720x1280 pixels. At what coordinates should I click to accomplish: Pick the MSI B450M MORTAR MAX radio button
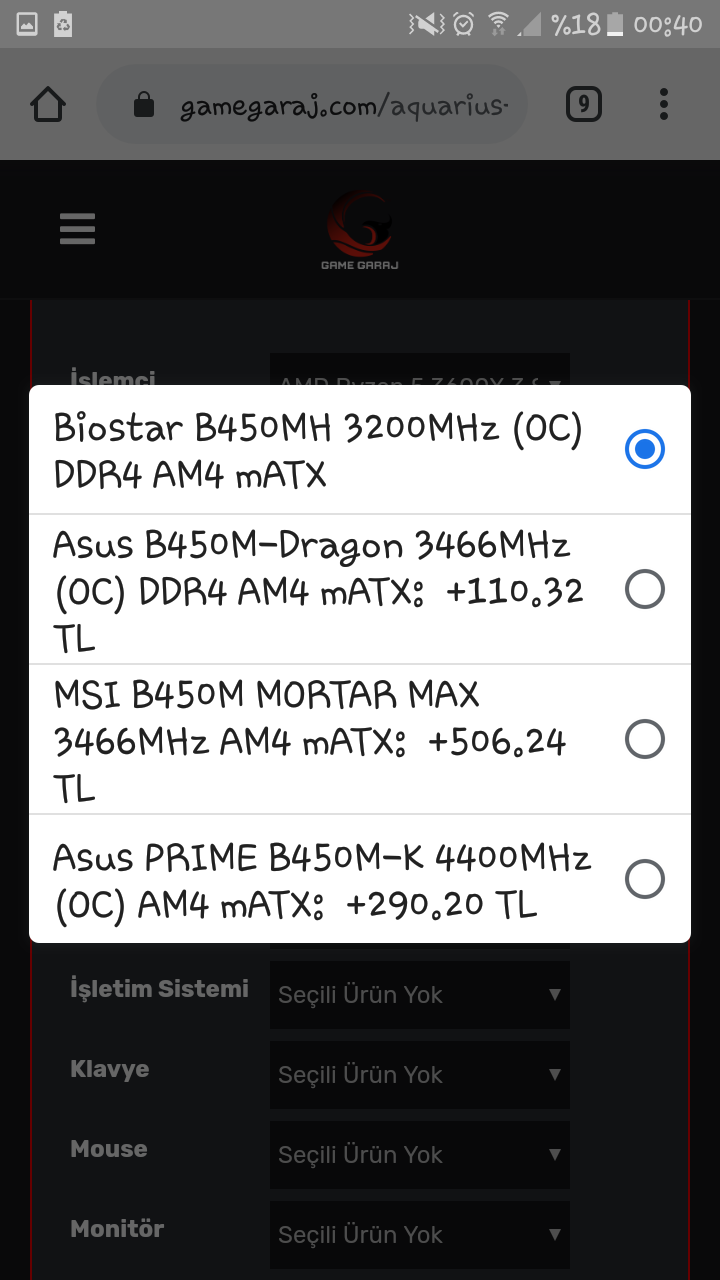644,740
